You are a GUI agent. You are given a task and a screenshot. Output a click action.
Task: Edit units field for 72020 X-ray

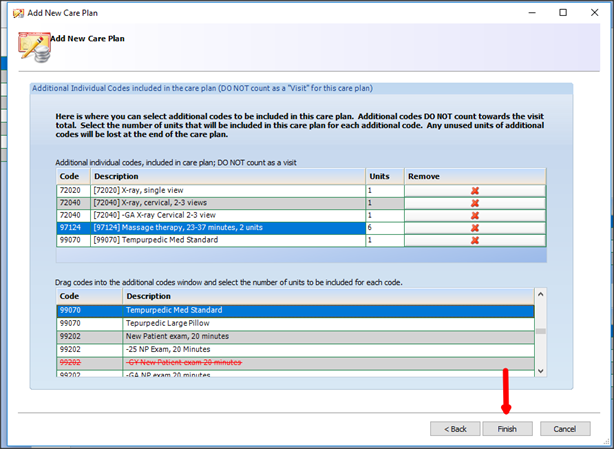tap(384, 190)
